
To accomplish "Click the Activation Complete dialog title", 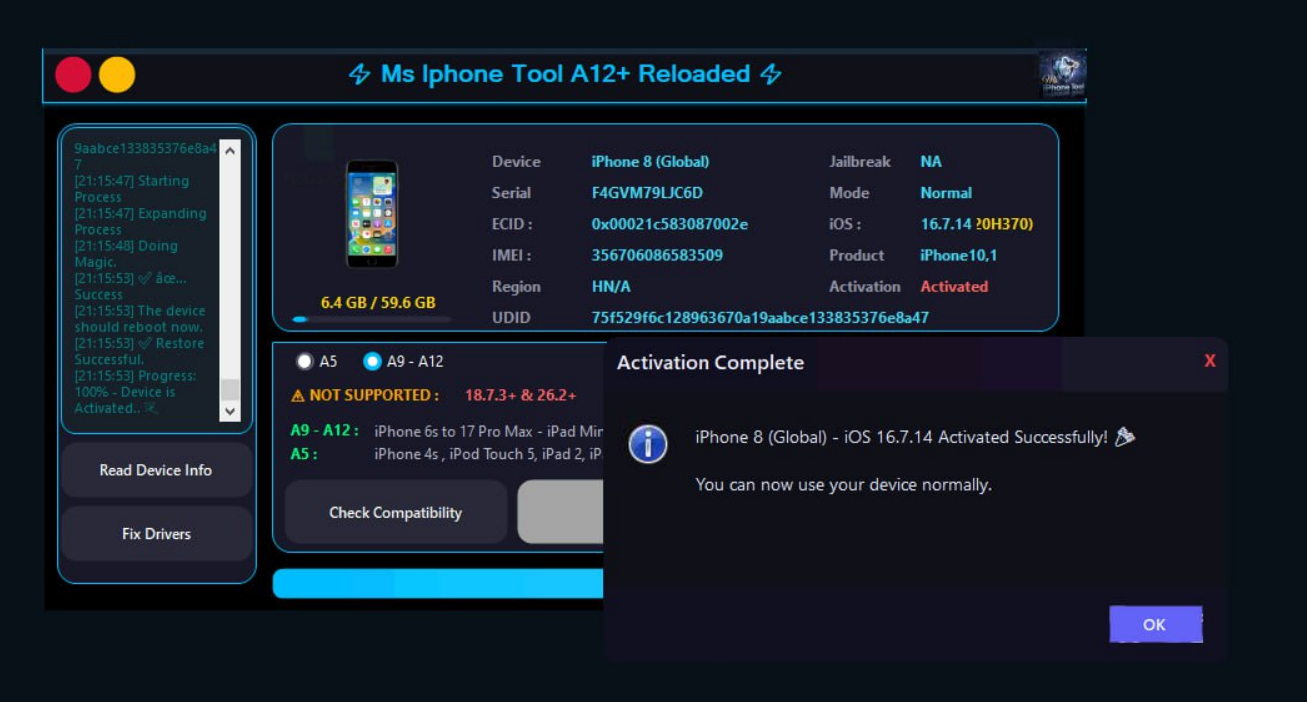I will 710,362.
